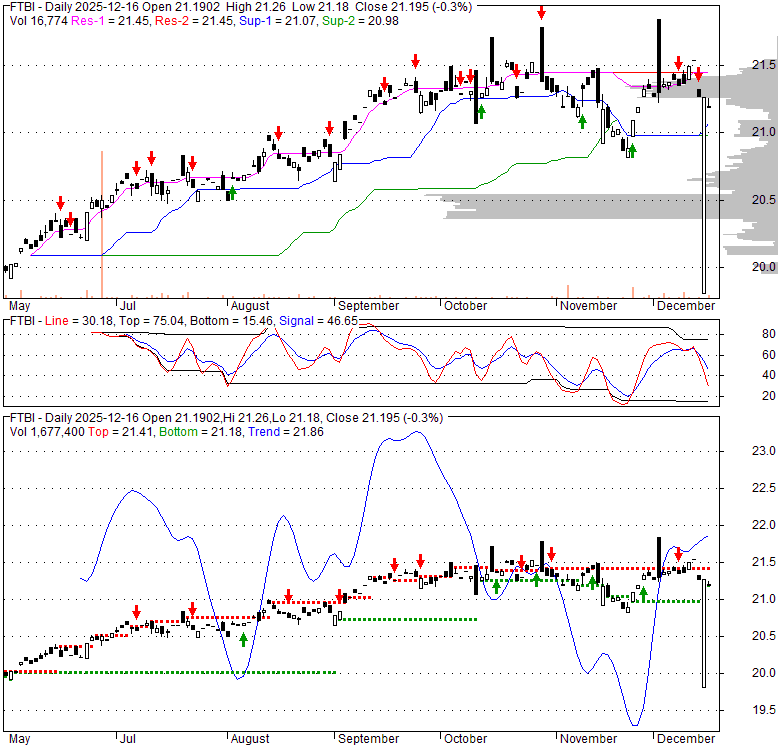Click the green up arrow in August on top chart
780x745 pixels.
pos(232,191)
